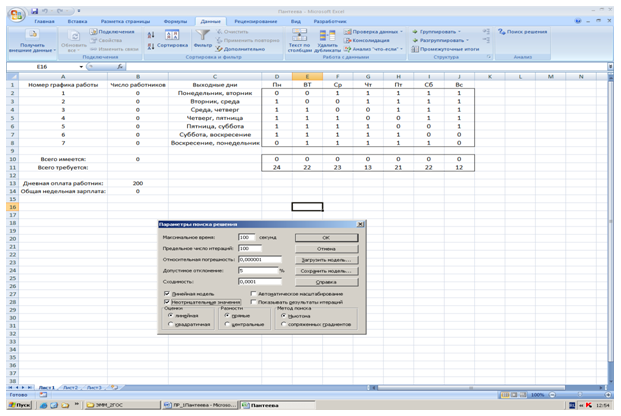Switch to Лист2 sheet tab

tap(70, 387)
